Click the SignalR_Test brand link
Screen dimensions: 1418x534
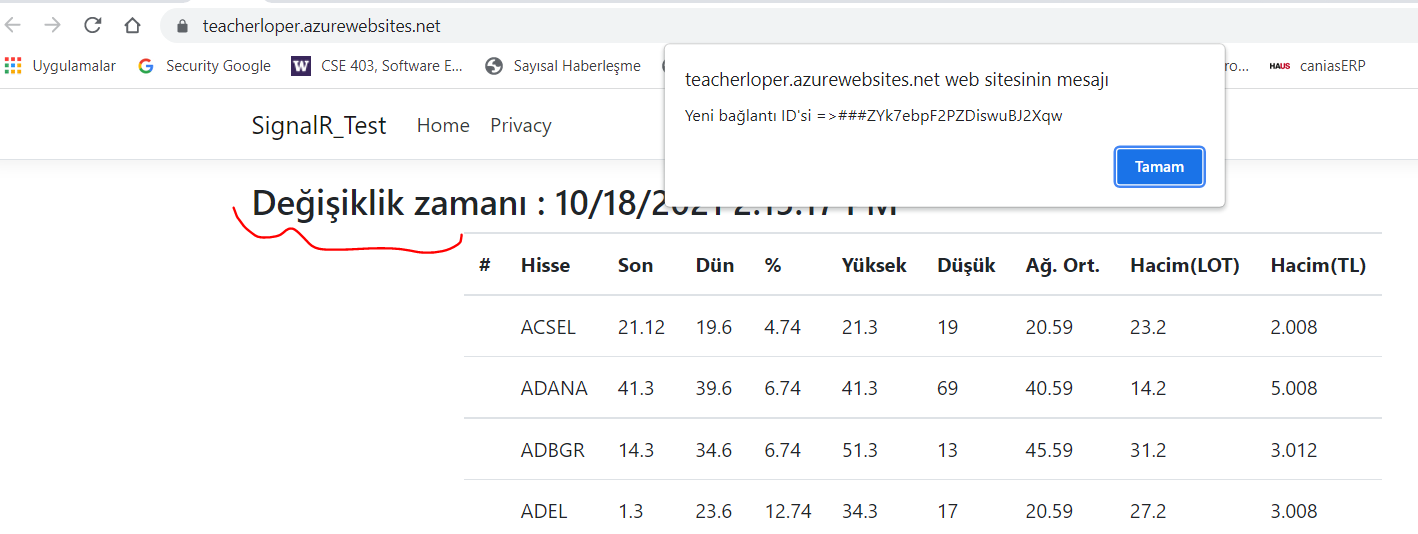pyautogui.click(x=319, y=126)
